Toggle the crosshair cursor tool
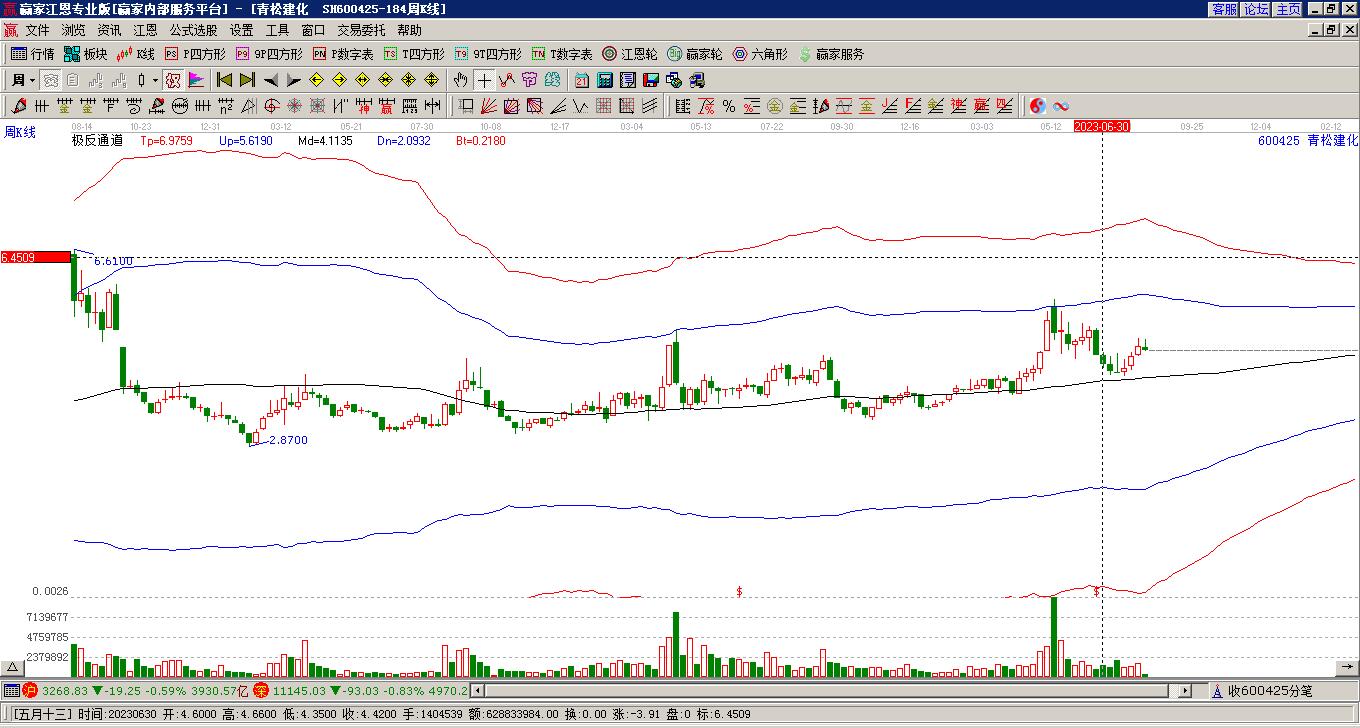 tap(484, 80)
